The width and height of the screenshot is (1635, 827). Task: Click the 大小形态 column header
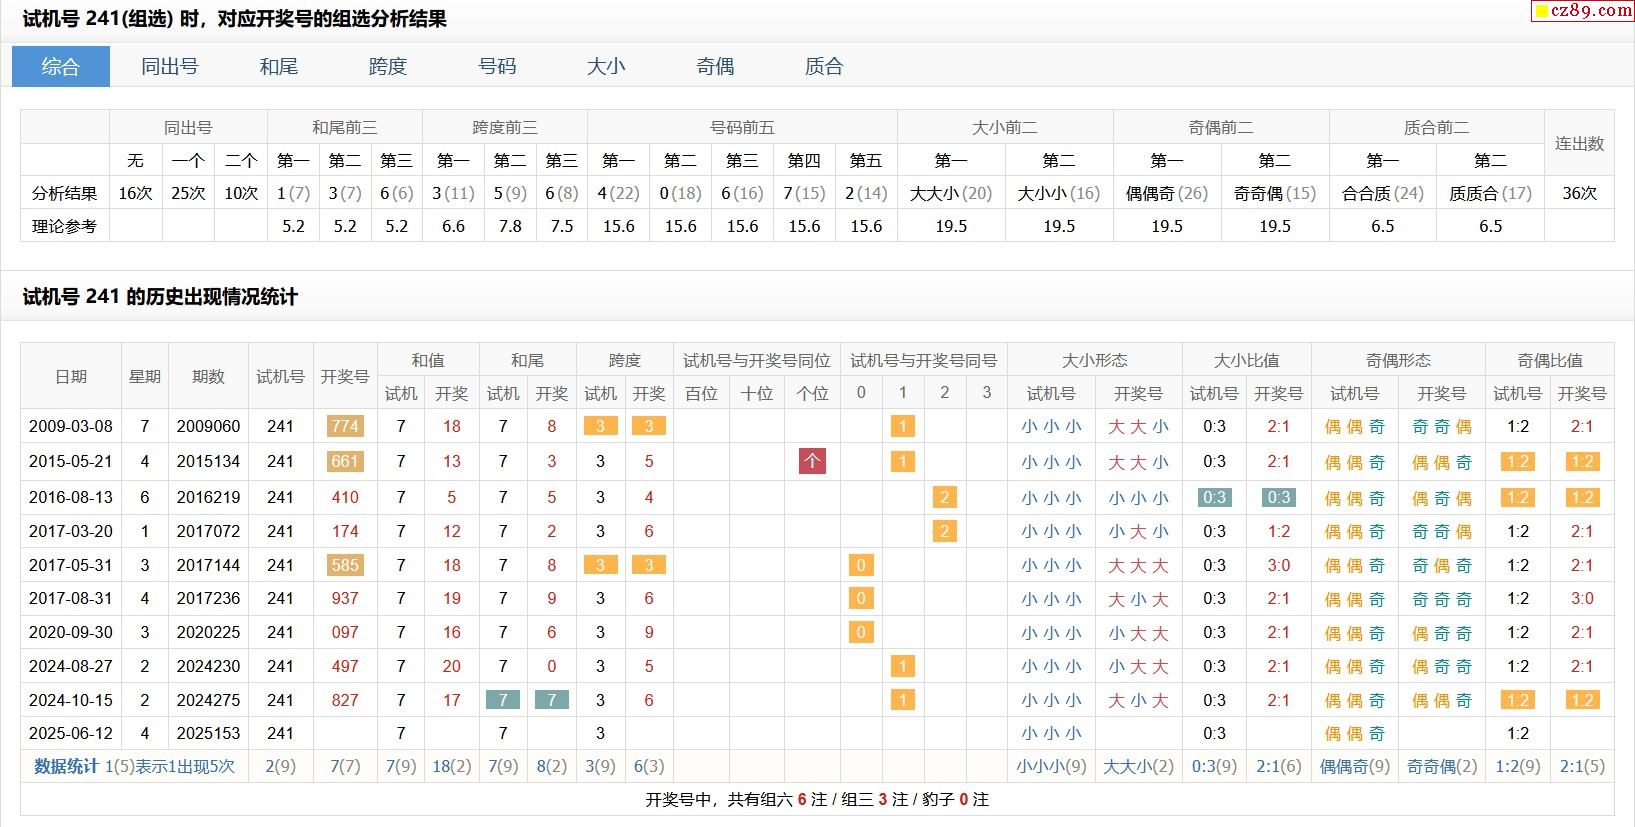[x=1095, y=360]
